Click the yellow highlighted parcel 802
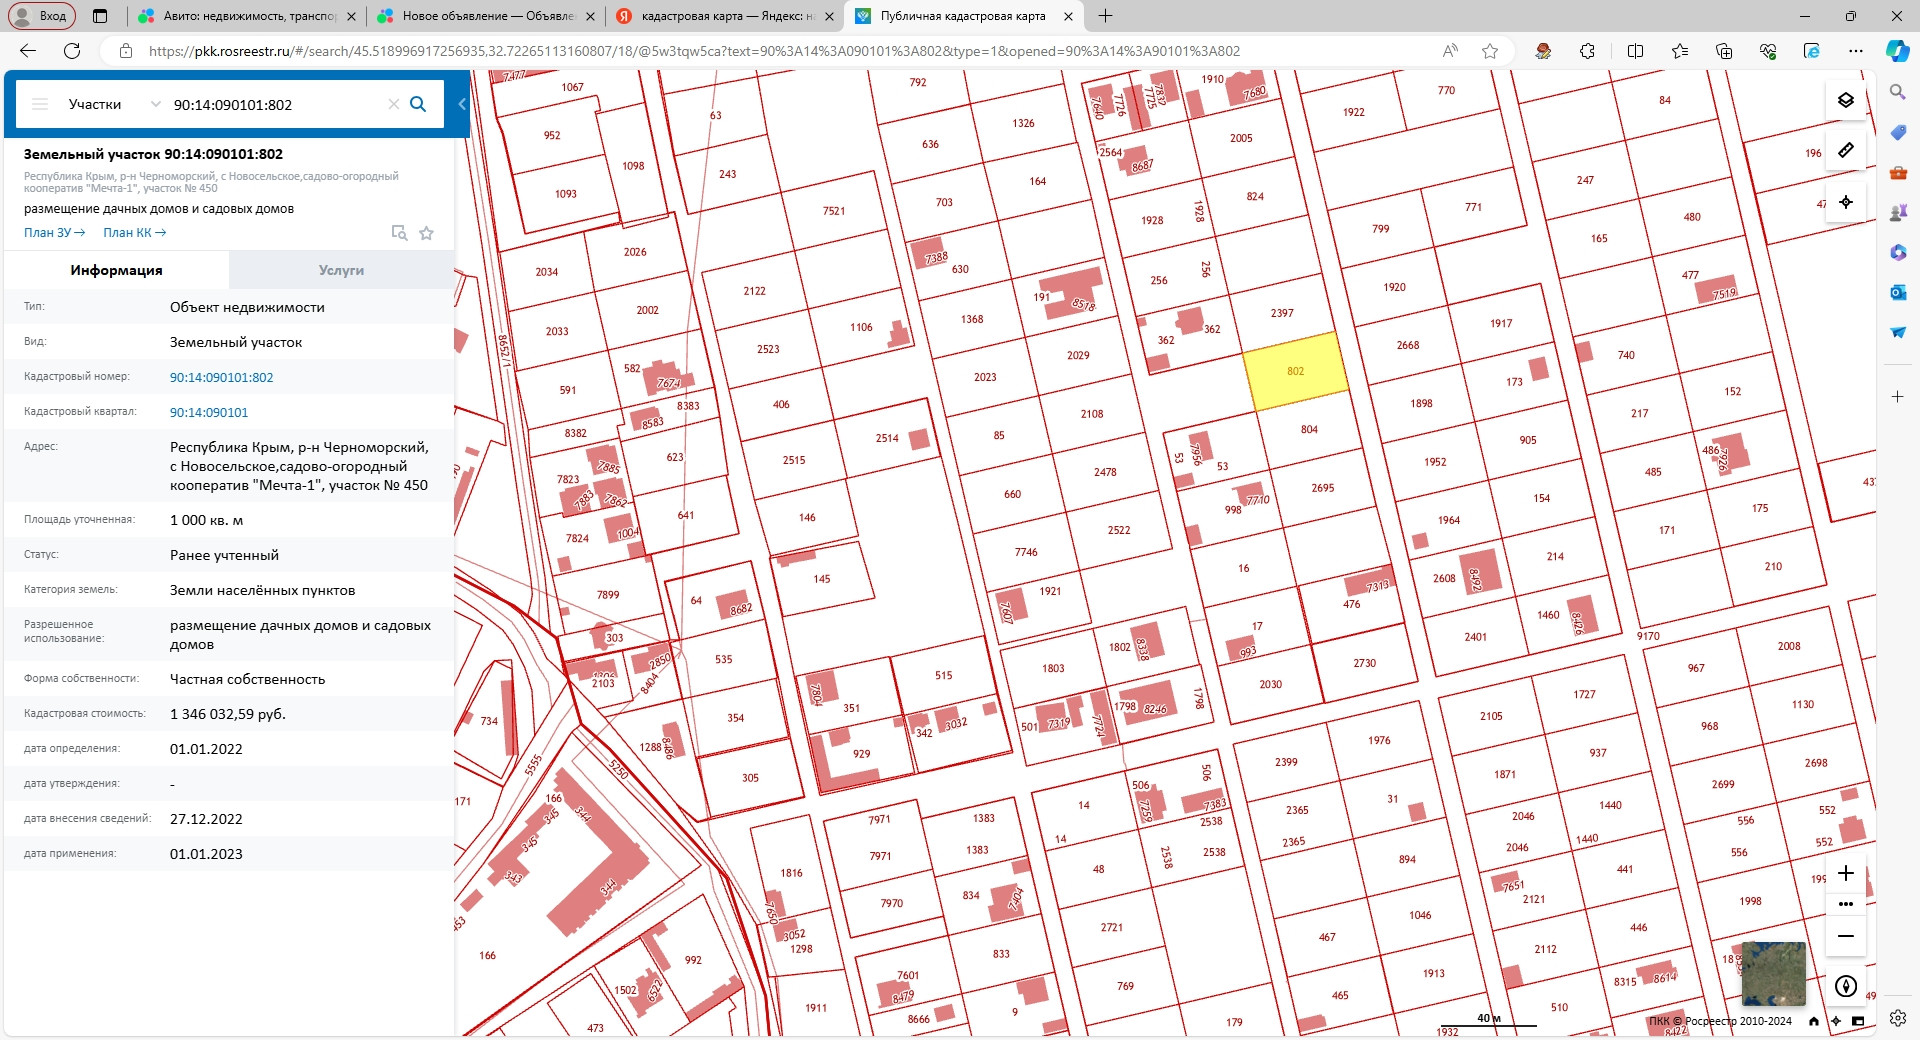Image resolution: width=1920 pixels, height=1040 pixels. point(1295,371)
